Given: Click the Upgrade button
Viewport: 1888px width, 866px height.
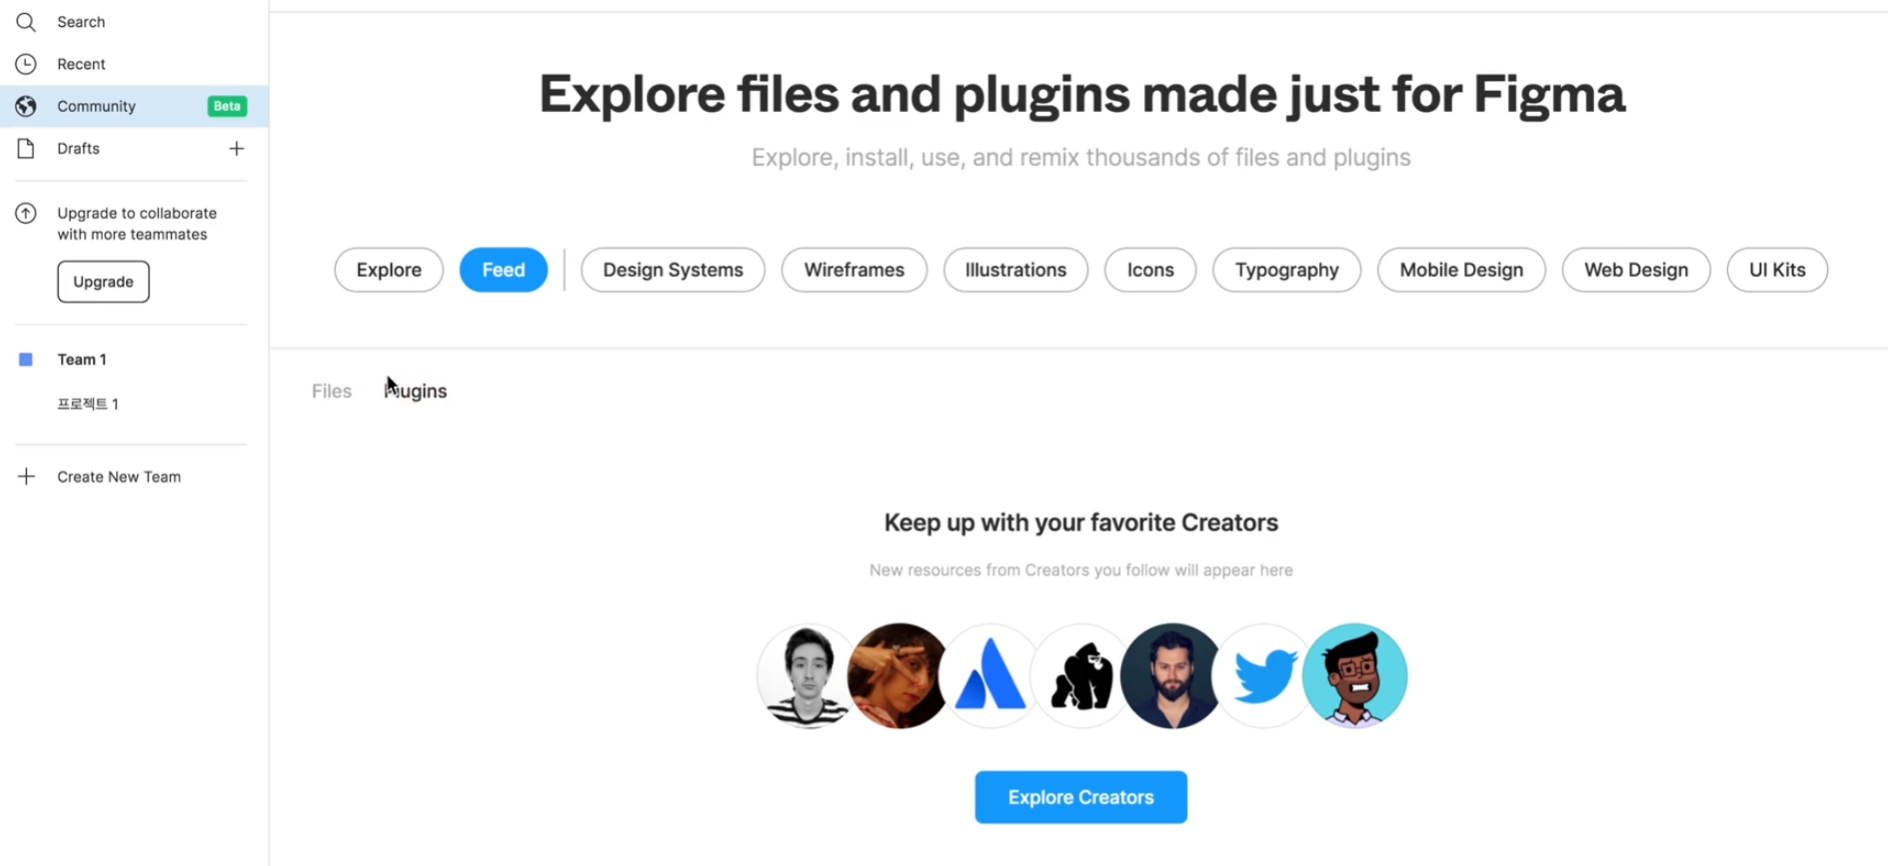Looking at the screenshot, I should 103,282.
